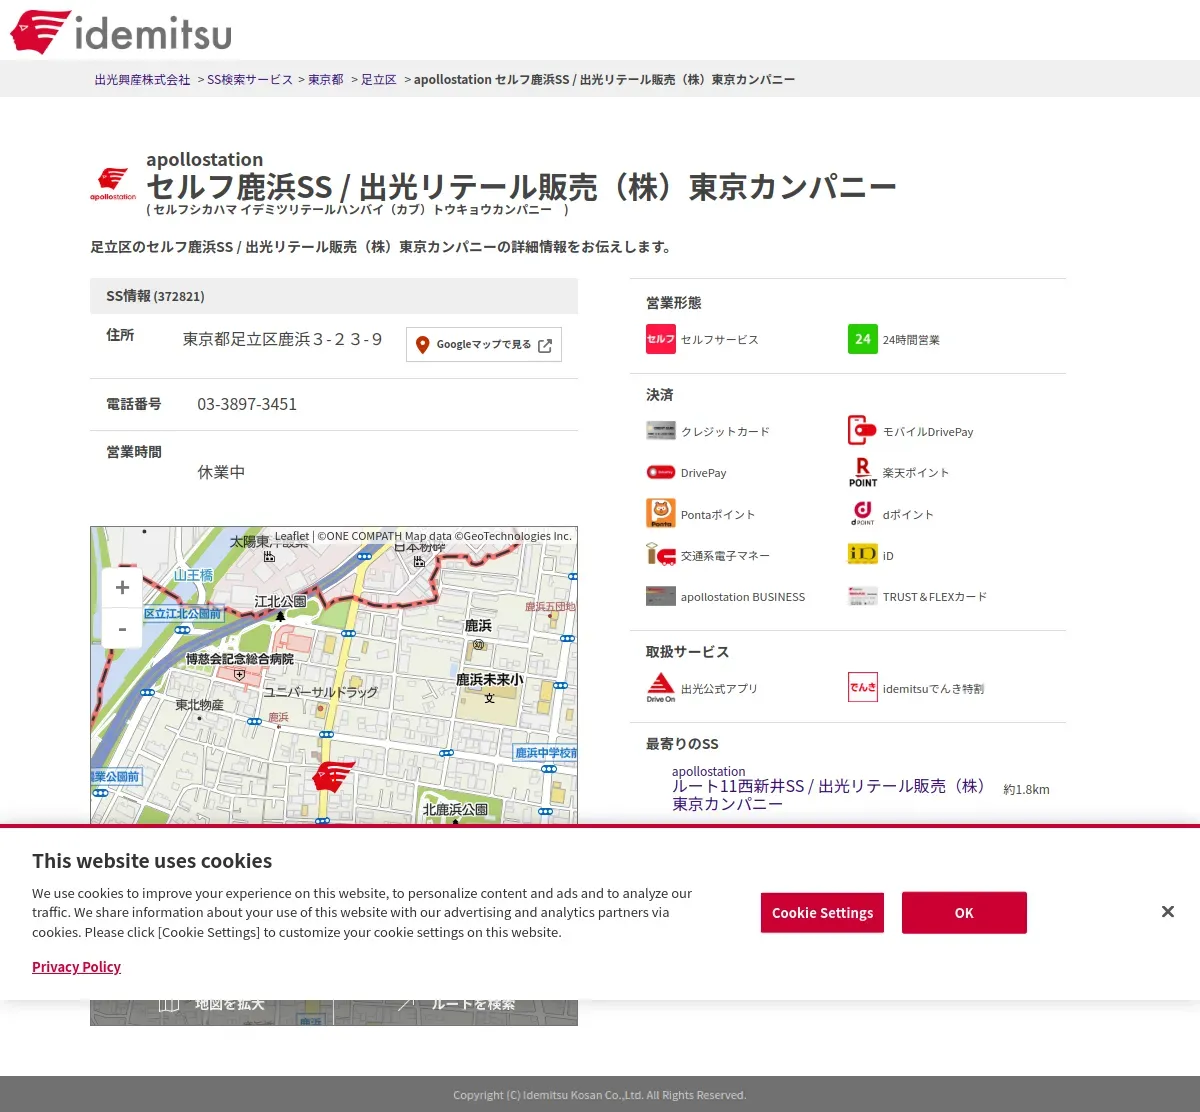Click the TRUST & FLEX card icon
Image resolution: width=1200 pixels, height=1112 pixels.
[x=863, y=596]
